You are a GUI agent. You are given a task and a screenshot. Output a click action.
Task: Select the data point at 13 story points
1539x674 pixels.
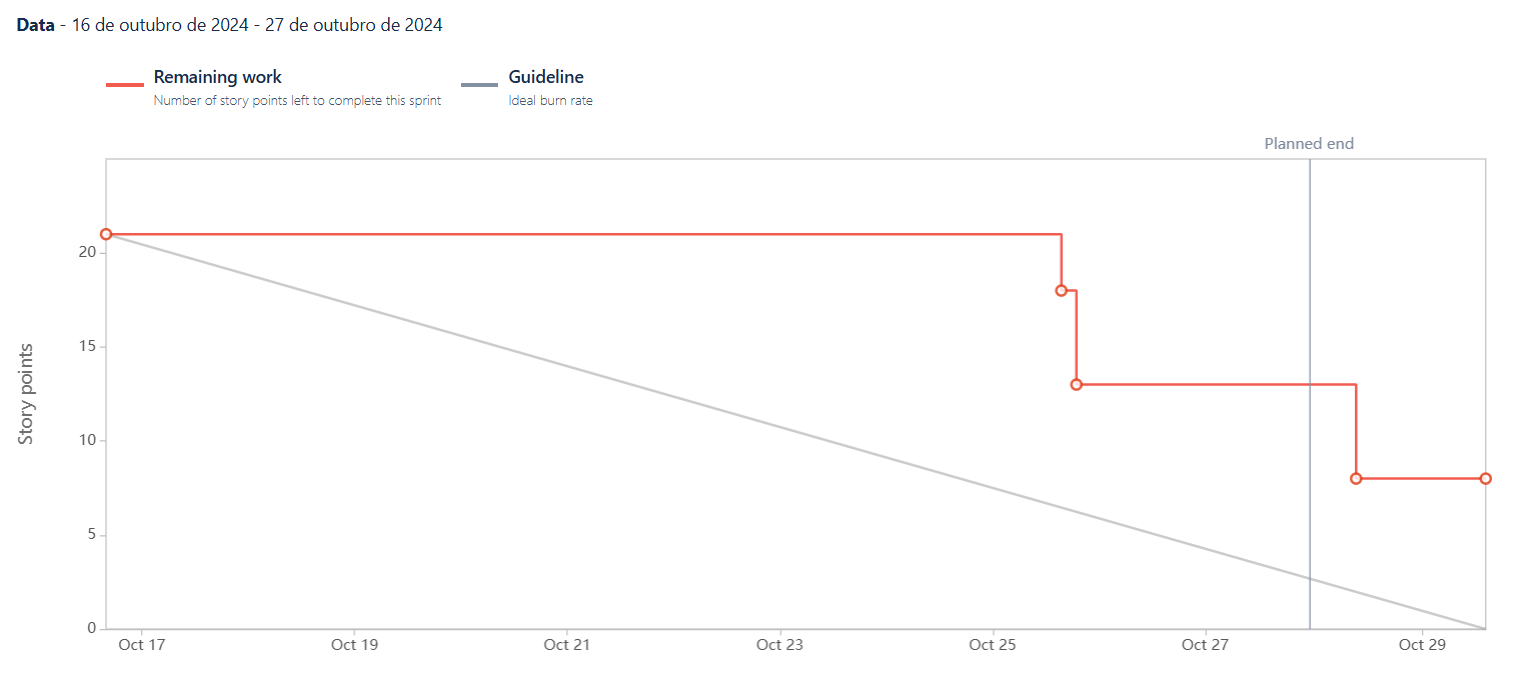(1076, 384)
